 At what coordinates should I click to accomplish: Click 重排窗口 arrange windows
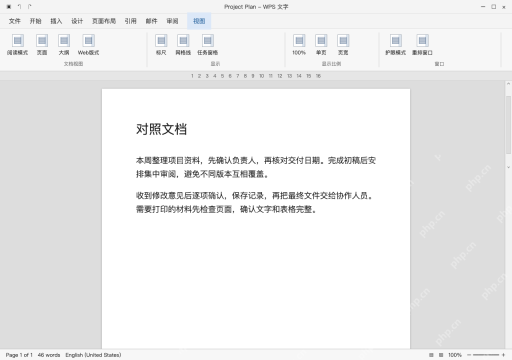tap(422, 45)
